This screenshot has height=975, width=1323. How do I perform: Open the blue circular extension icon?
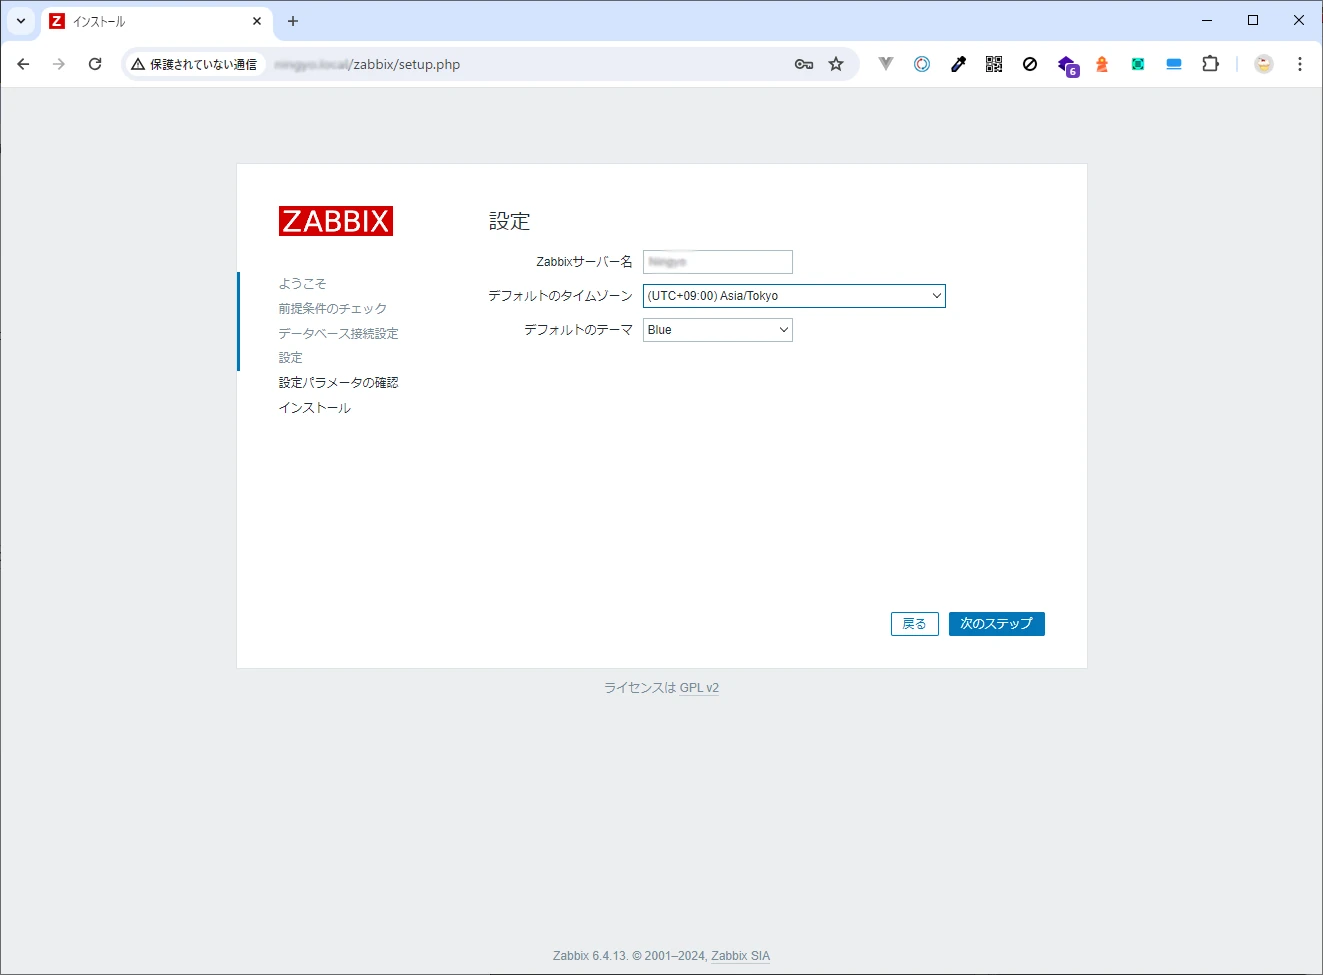pos(922,64)
